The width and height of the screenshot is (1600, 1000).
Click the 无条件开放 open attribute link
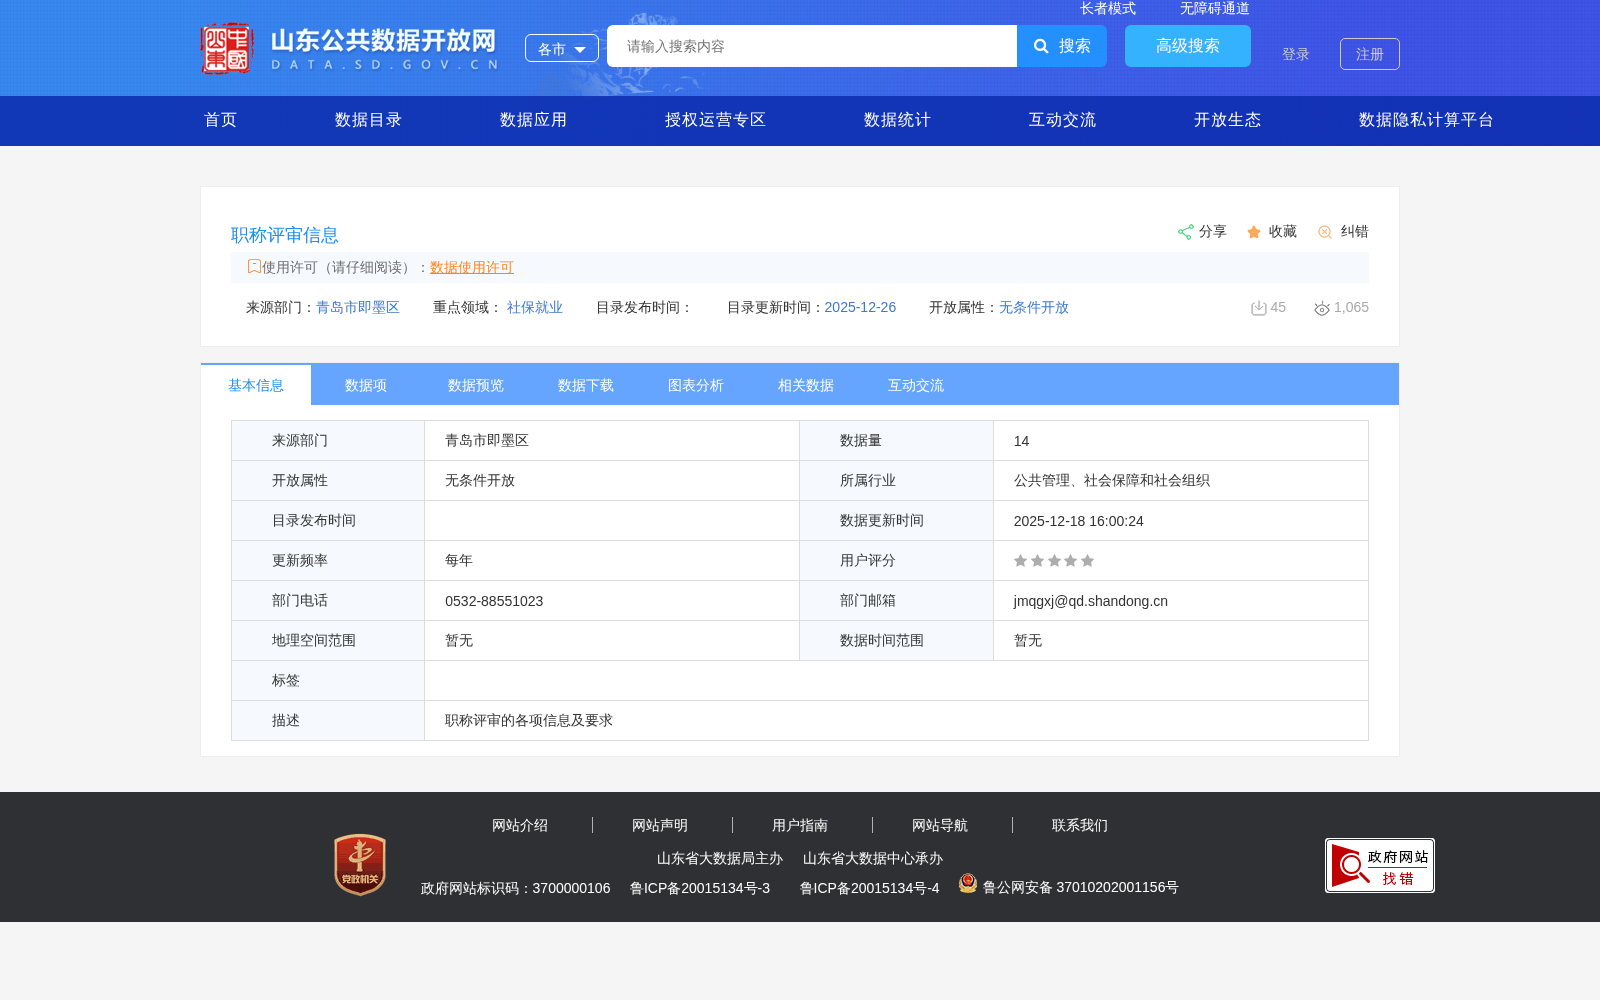[1034, 307]
